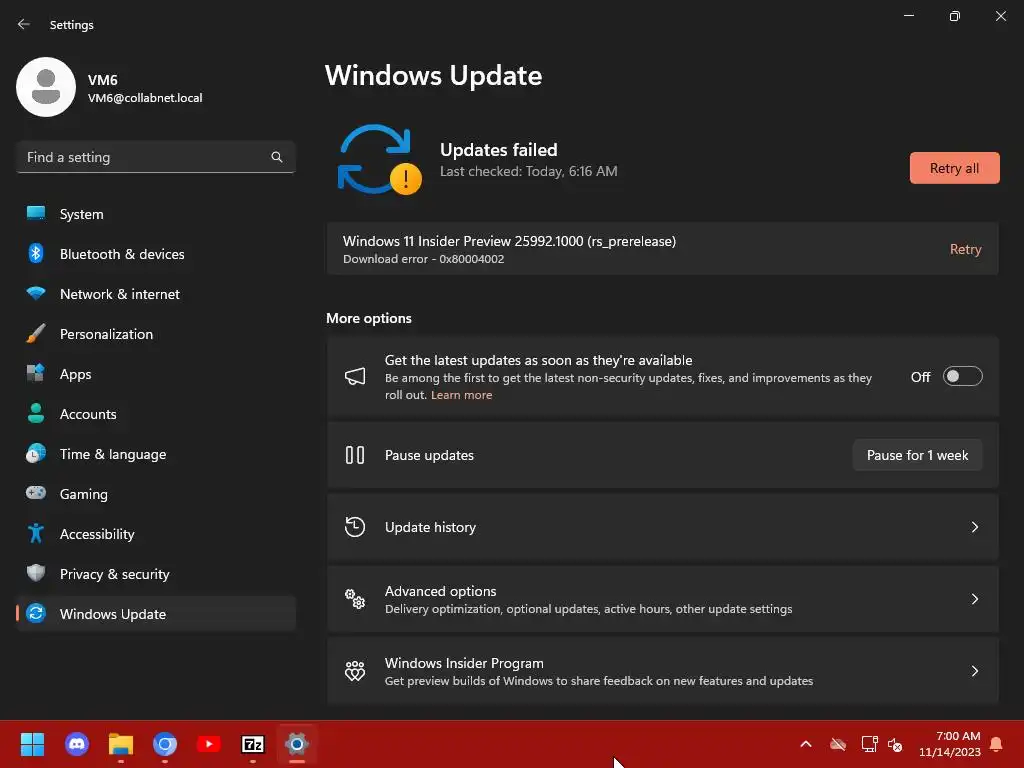Expand Update history chevron
The image size is (1024, 768).
[974, 526]
